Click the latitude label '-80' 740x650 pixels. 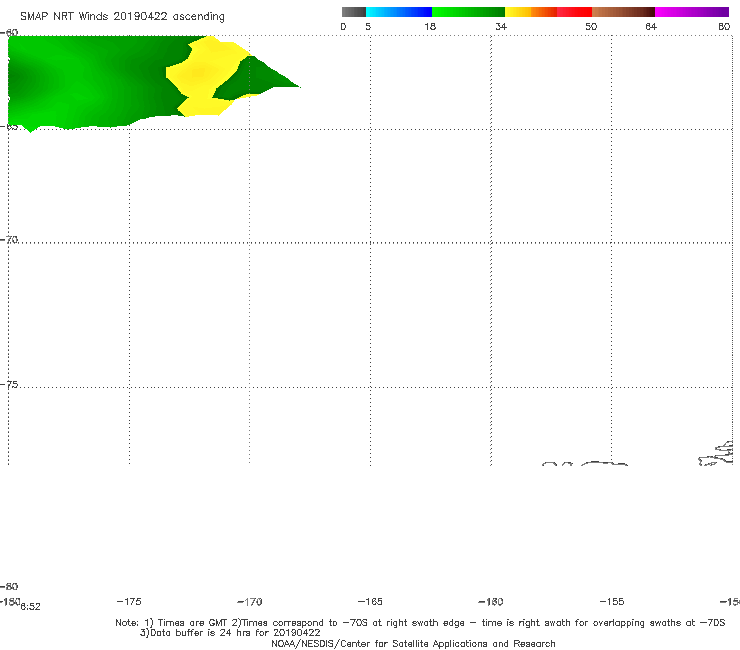[9, 586]
